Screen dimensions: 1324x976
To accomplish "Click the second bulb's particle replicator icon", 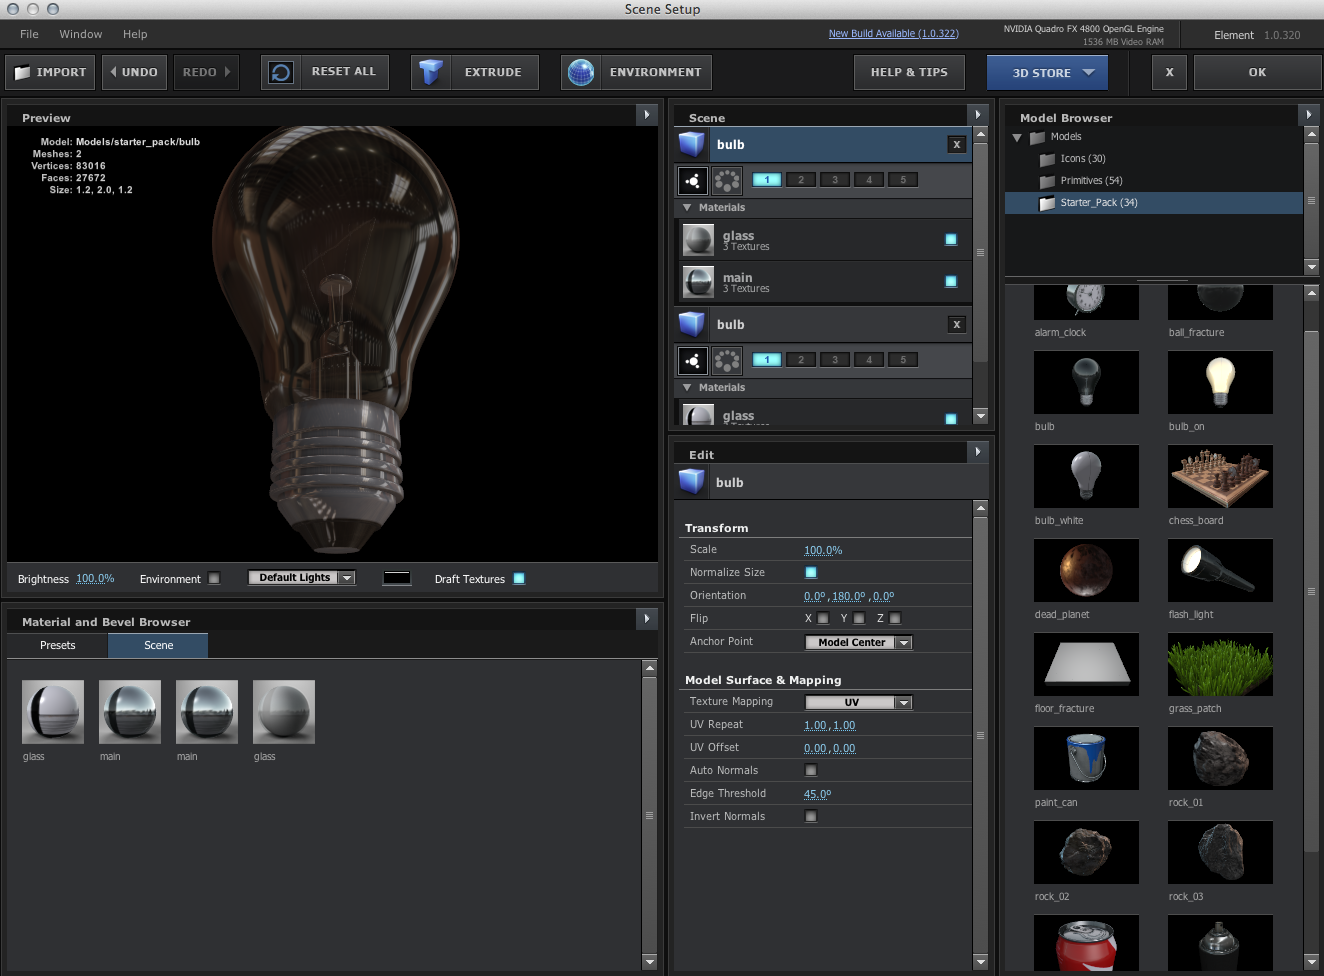I will pyautogui.click(x=693, y=360).
